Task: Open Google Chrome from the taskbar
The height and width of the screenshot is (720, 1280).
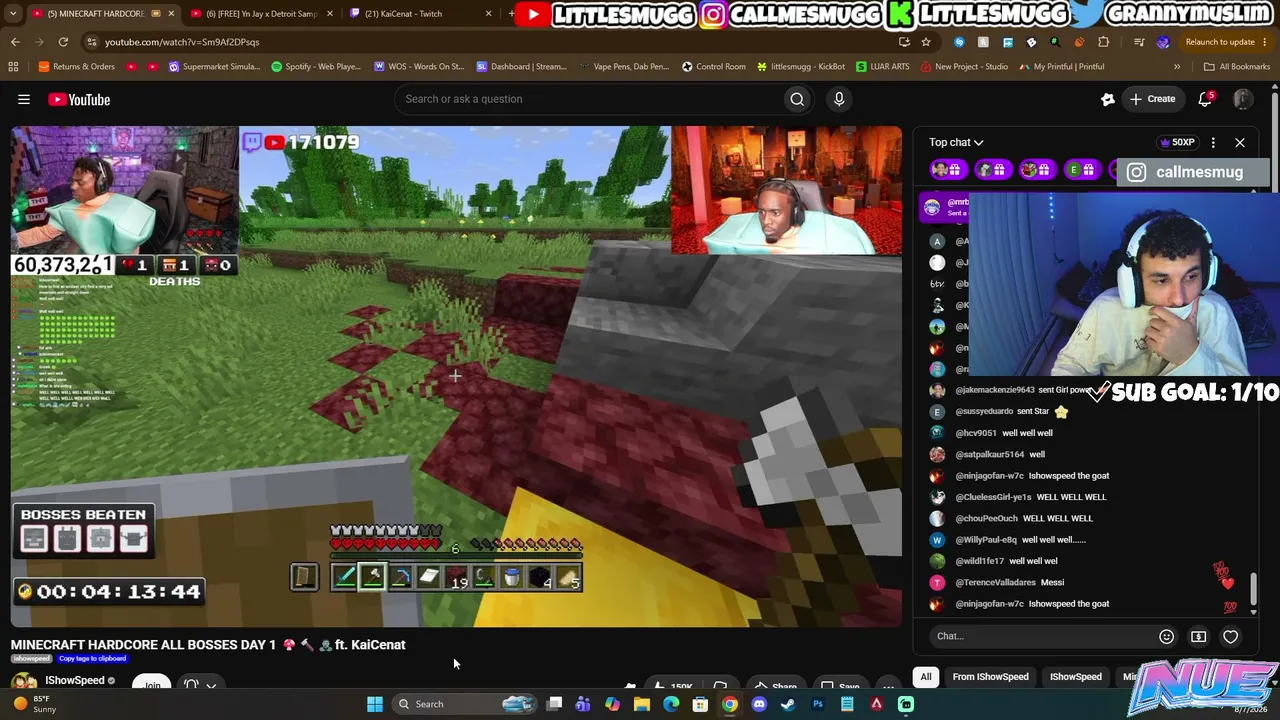Action: tap(730, 704)
